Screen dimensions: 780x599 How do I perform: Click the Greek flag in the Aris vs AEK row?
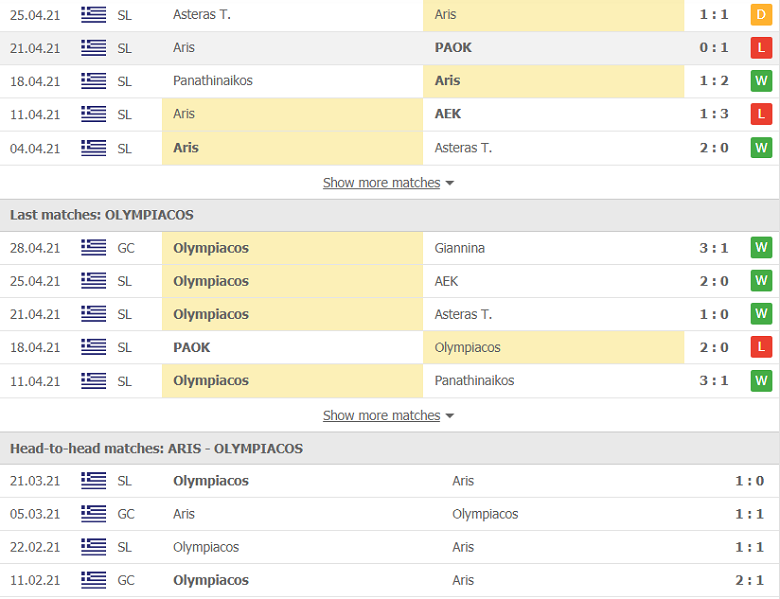pos(94,114)
